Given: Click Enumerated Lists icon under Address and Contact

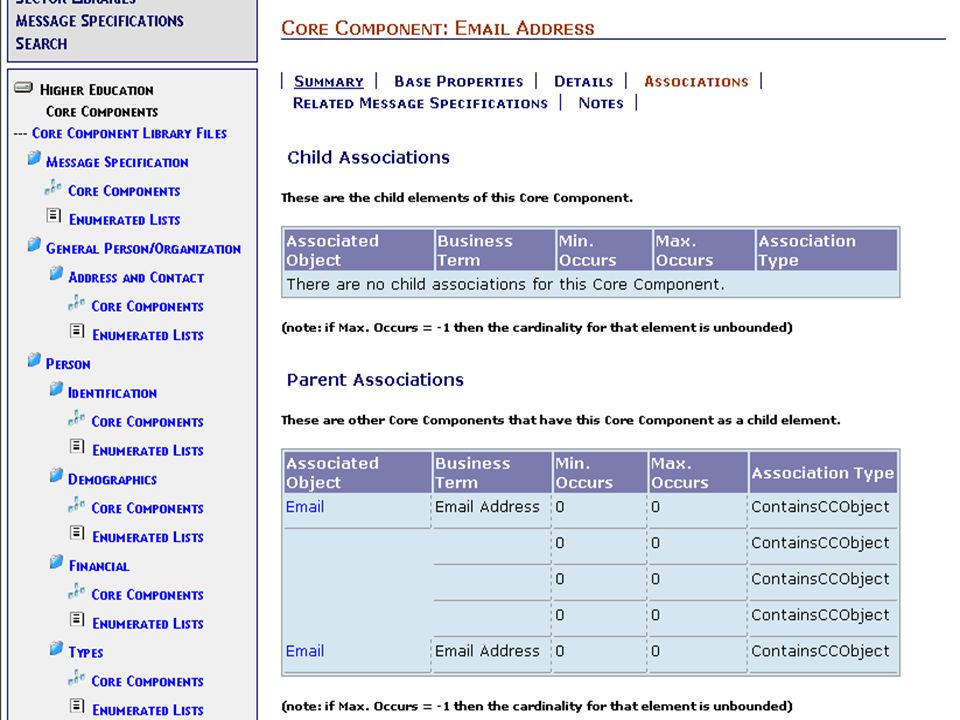Looking at the screenshot, I should (x=77, y=331).
